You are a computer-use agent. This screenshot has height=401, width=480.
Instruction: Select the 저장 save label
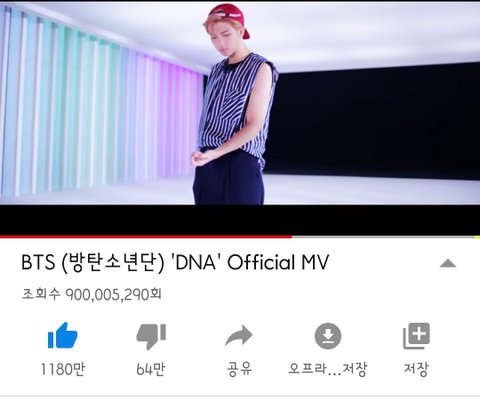coord(416,369)
